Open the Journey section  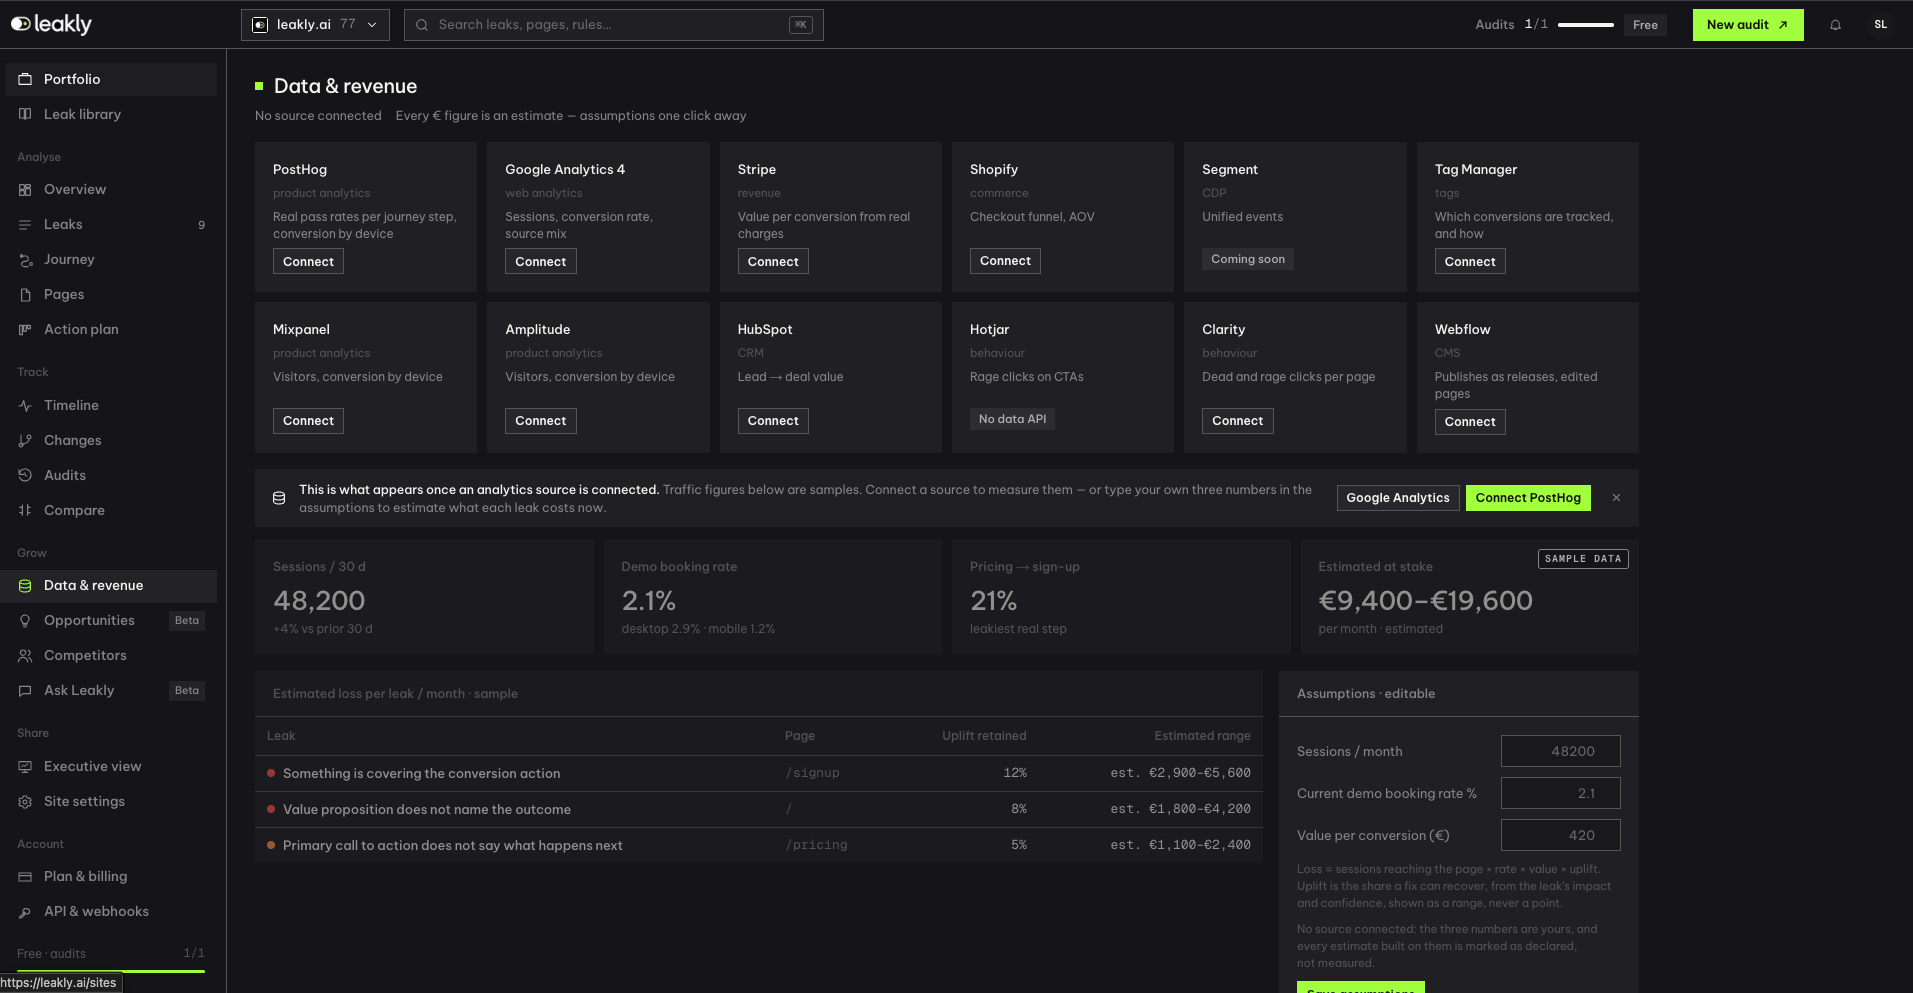click(x=111, y=259)
